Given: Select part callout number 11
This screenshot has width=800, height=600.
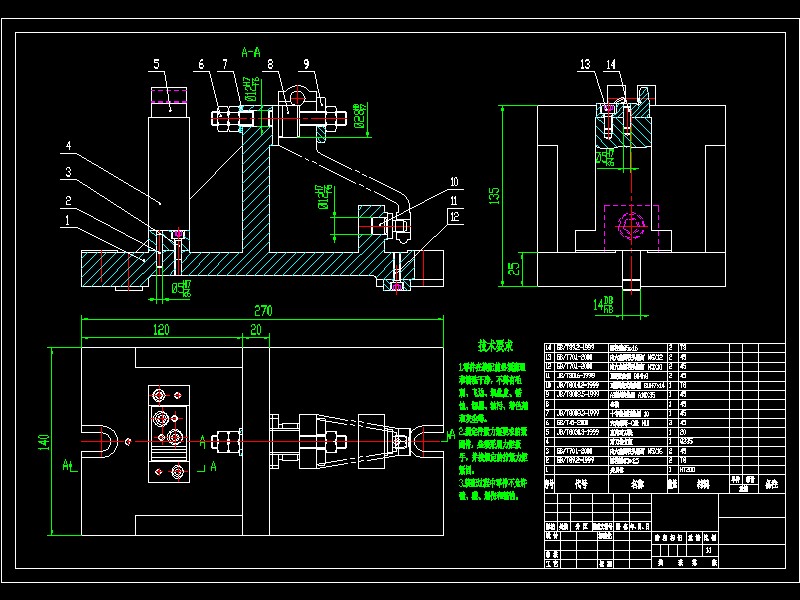Looking at the screenshot, I should pos(454,201).
